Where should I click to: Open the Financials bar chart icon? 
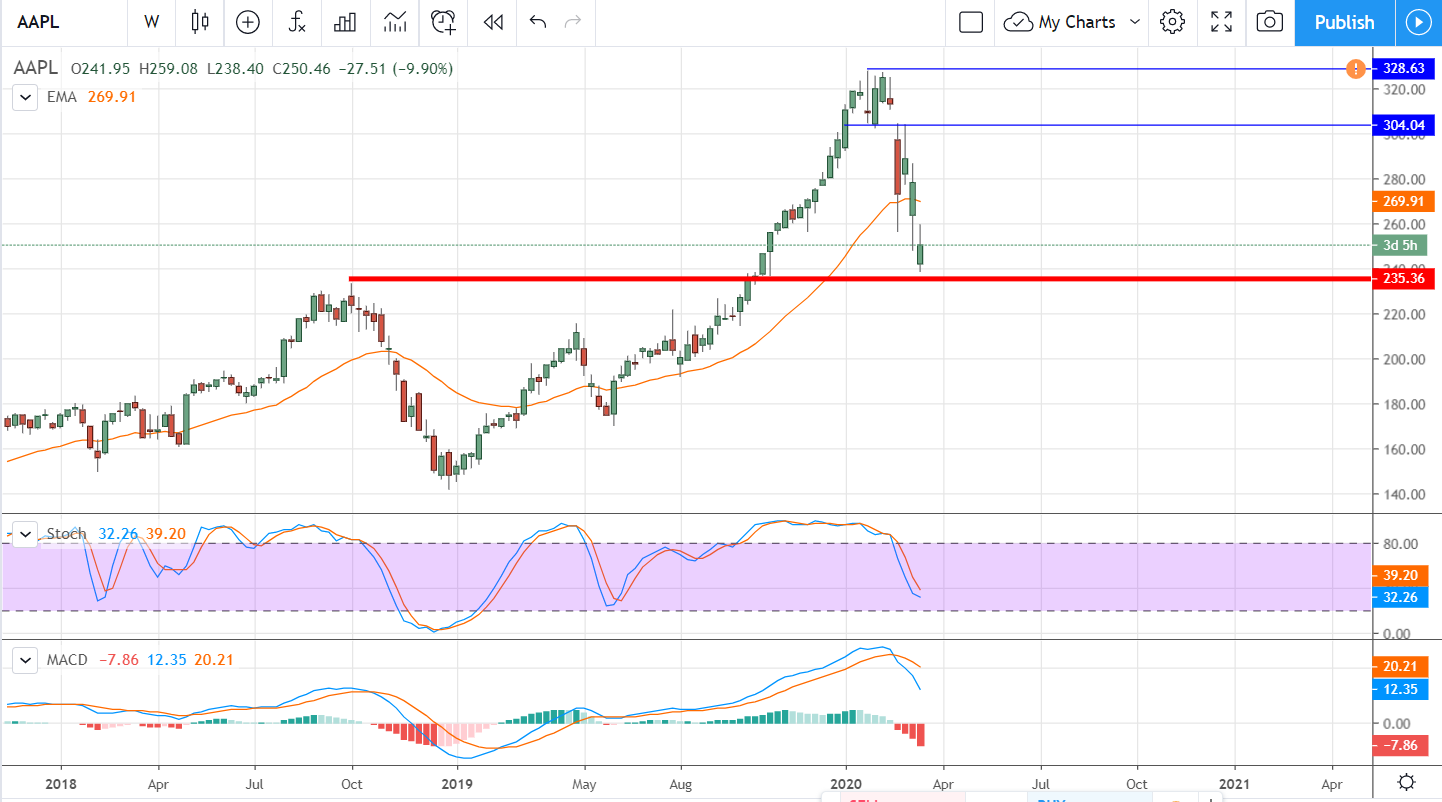point(346,22)
